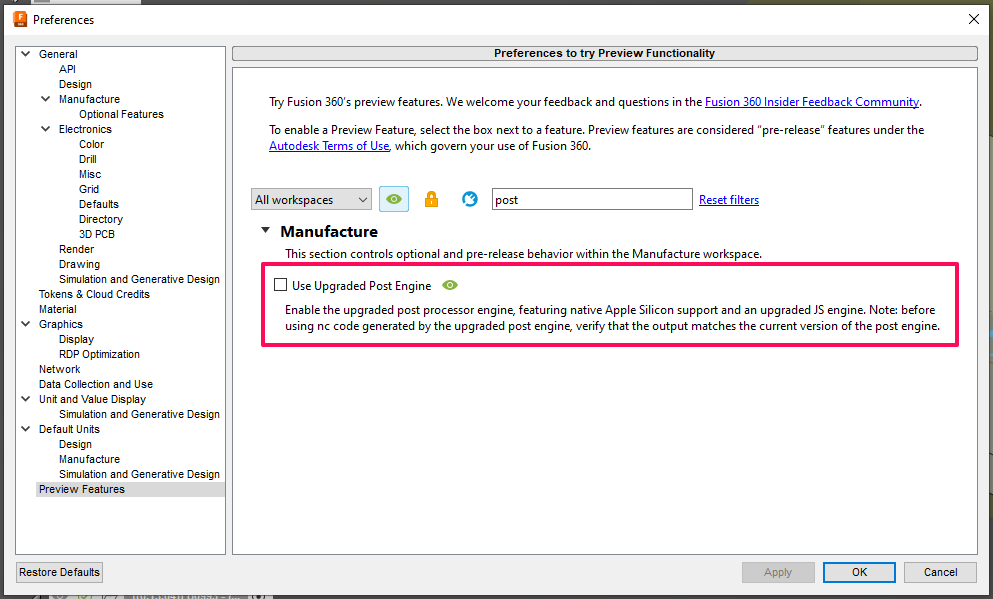
Task: Click the eye beside Use Upgraded Post Engine
Action: (449, 285)
